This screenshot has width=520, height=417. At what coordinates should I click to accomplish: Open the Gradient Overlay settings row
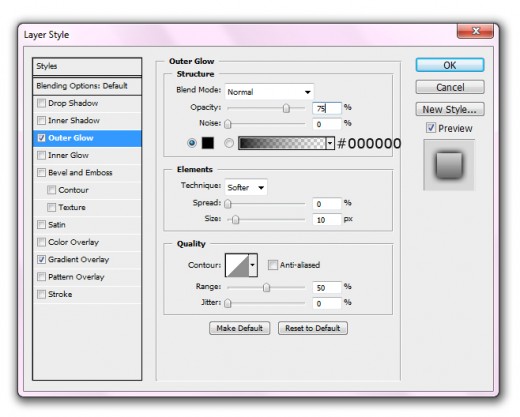[87, 259]
